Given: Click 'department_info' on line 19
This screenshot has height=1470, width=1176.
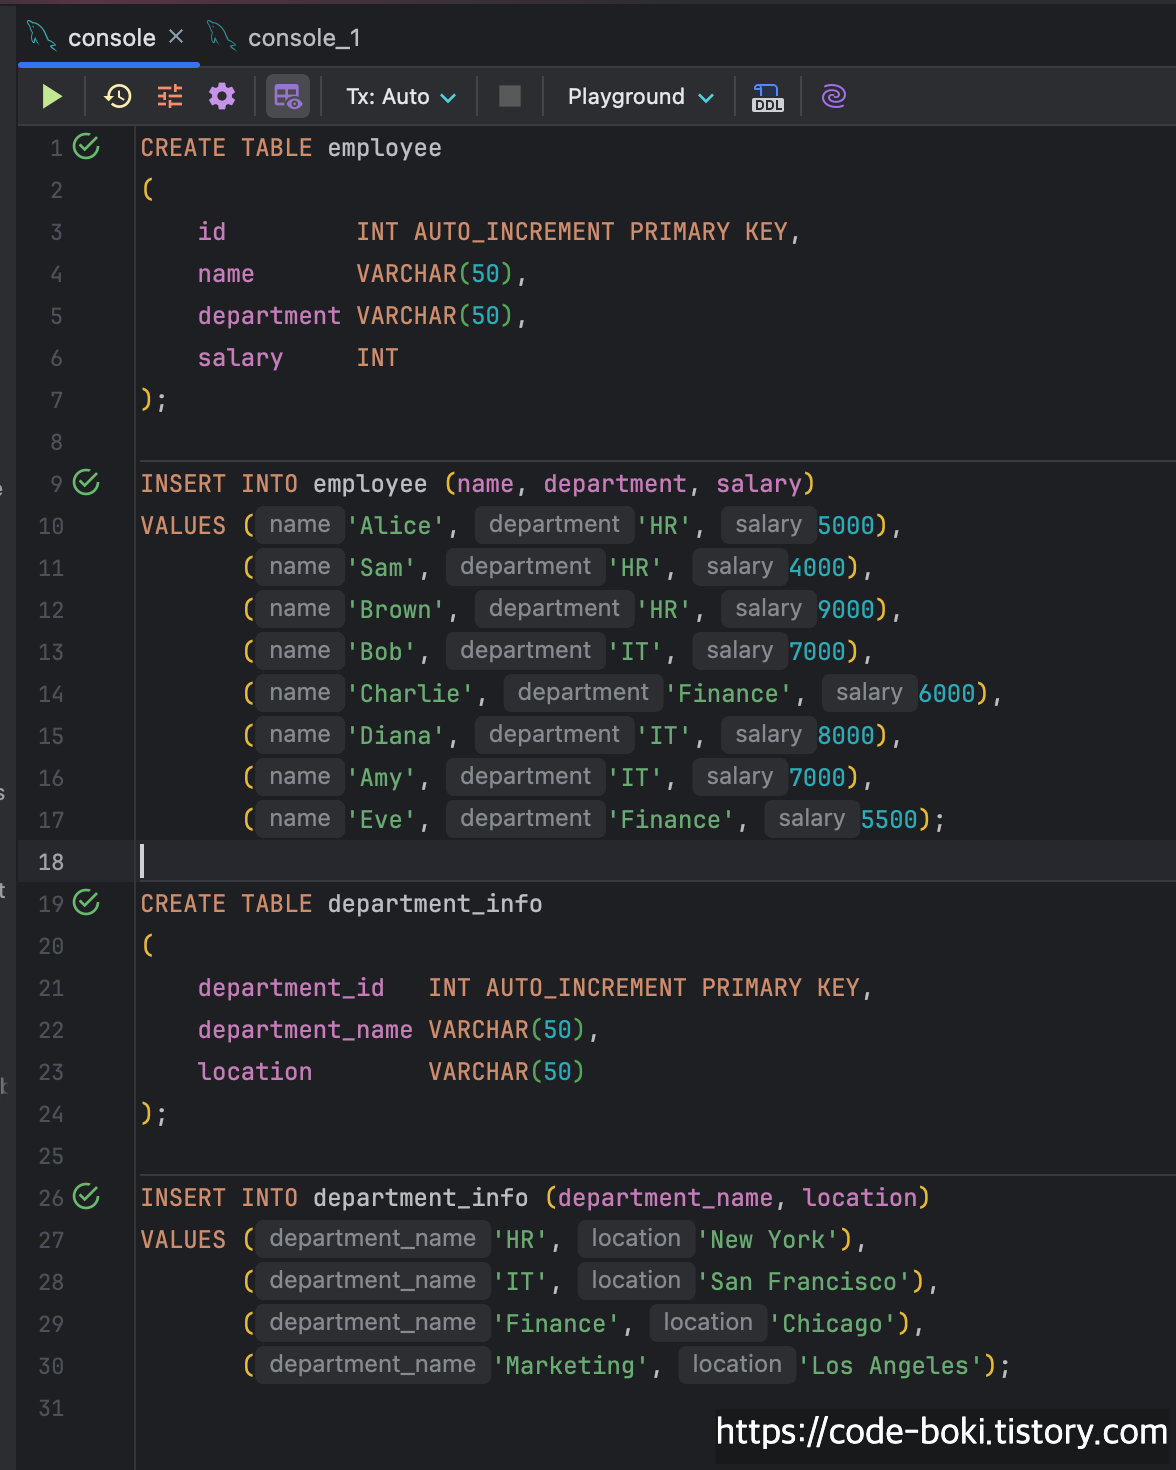Looking at the screenshot, I should (435, 904).
